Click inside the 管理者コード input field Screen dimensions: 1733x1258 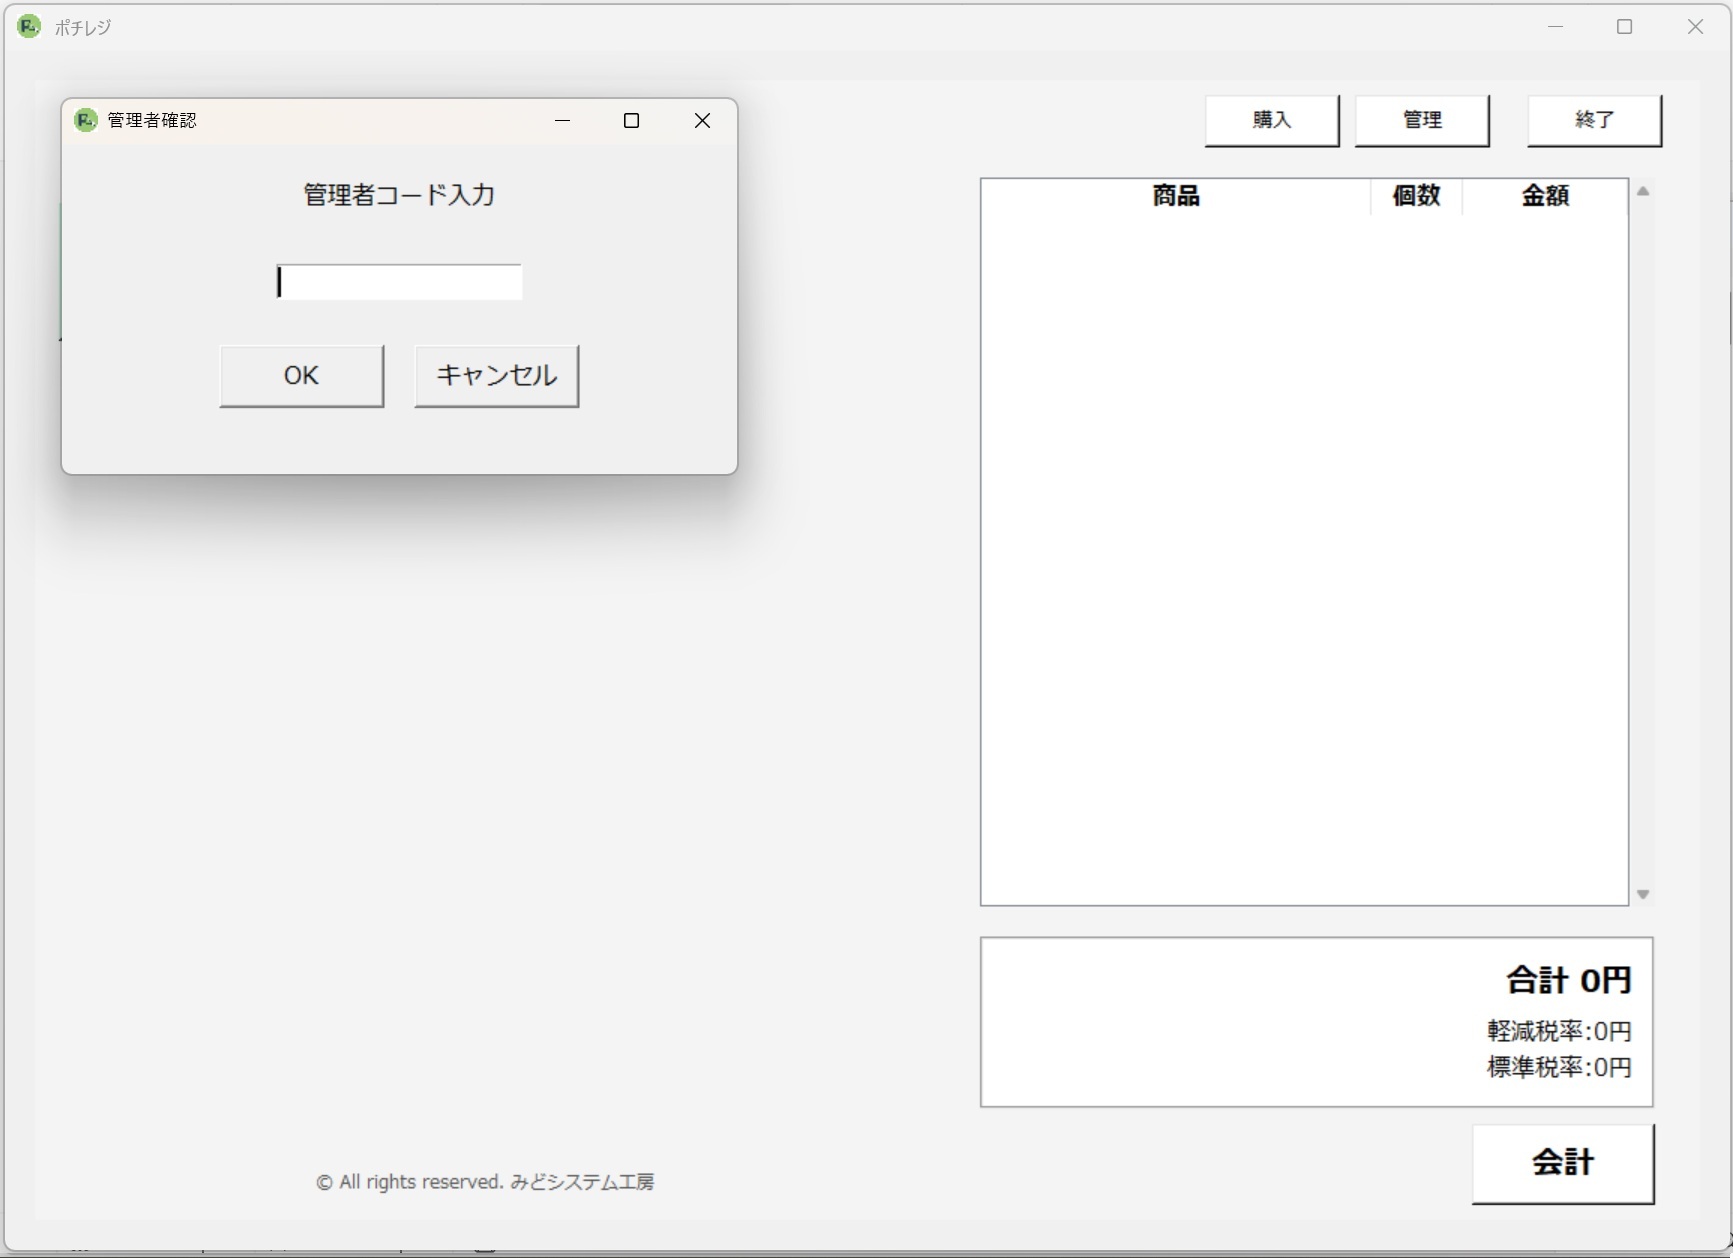(x=398, y=281)
